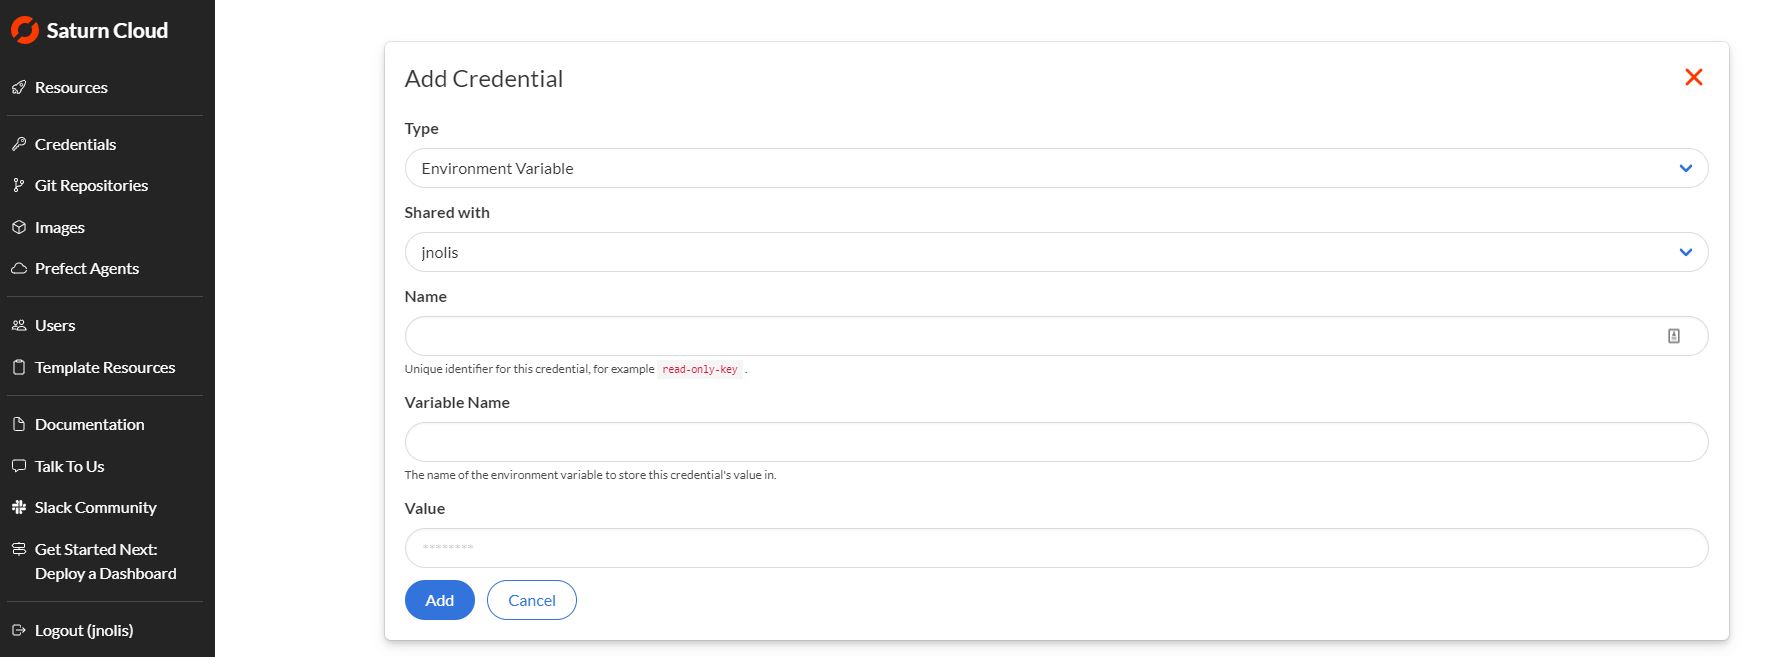The height and width of the screenshot is (657, 1770).
Task: Click the Slack Community icon
Action: coord(19,508)
